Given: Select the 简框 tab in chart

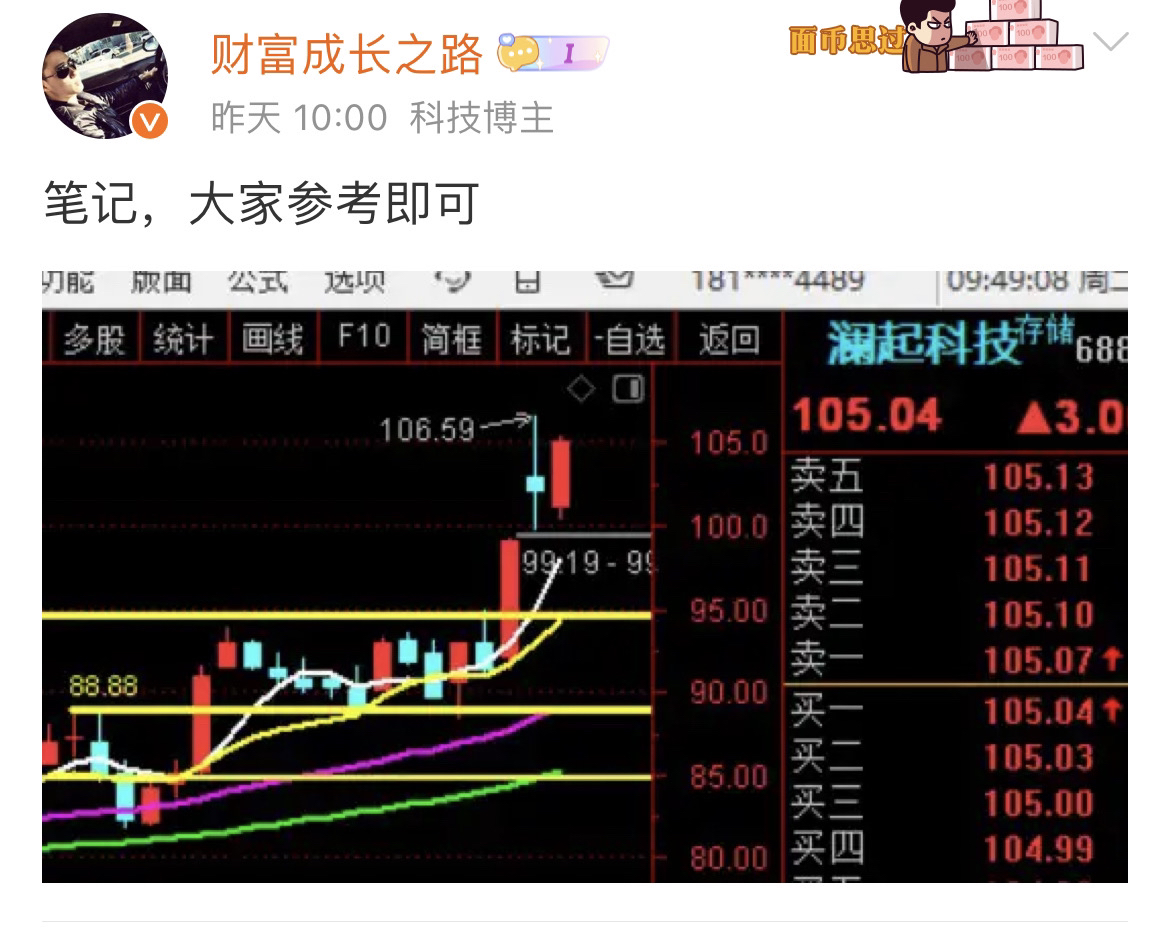Looking at the screenshot, I should pos(451,339).
